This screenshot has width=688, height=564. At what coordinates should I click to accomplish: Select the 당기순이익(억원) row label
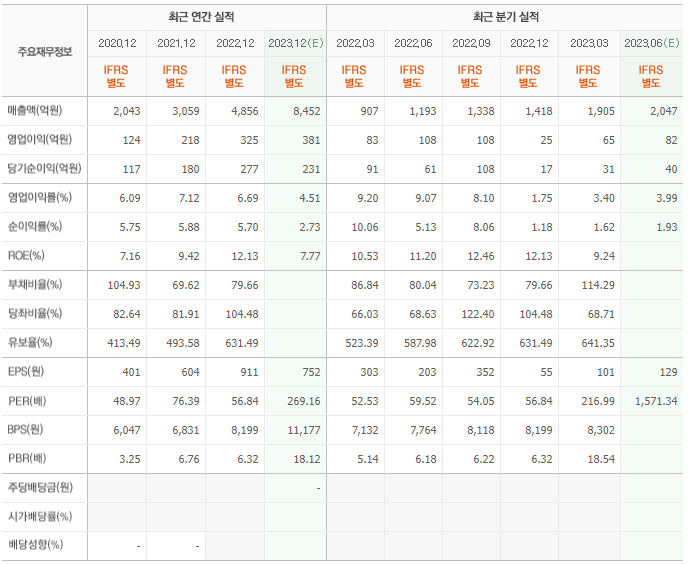click(44, 169)
